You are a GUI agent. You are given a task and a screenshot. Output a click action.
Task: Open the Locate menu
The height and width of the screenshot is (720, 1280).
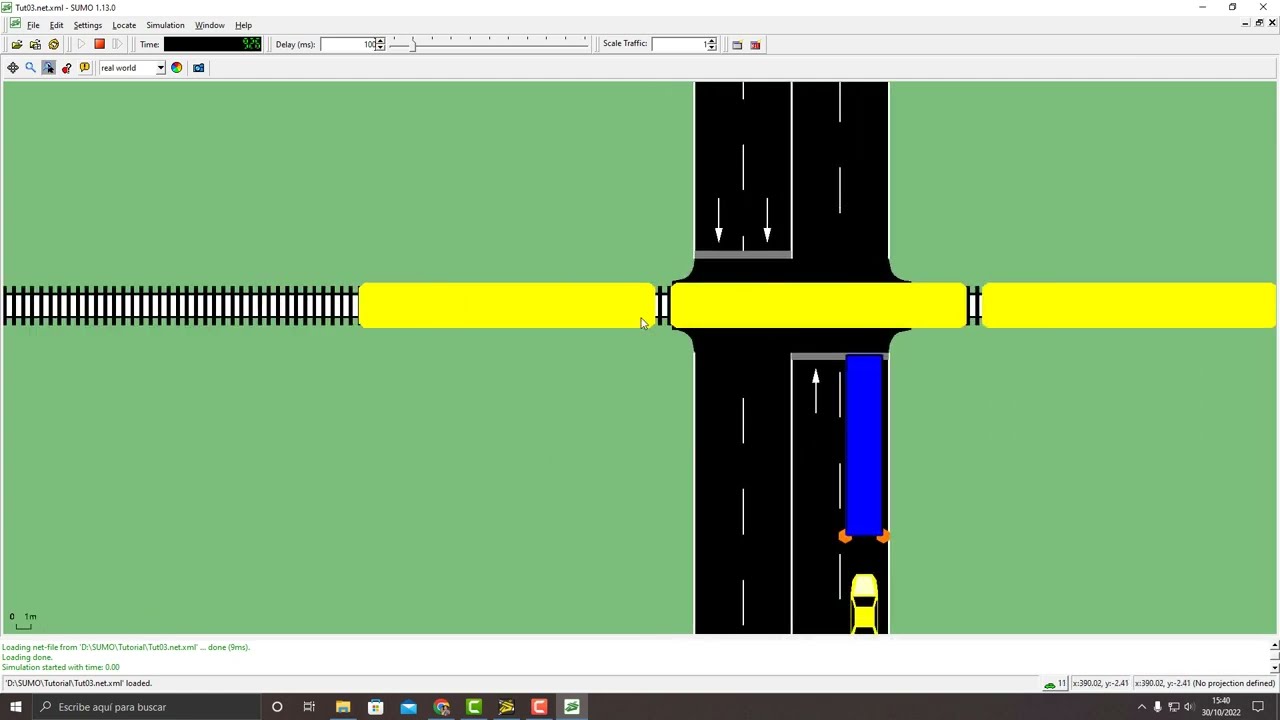[124, 25]
